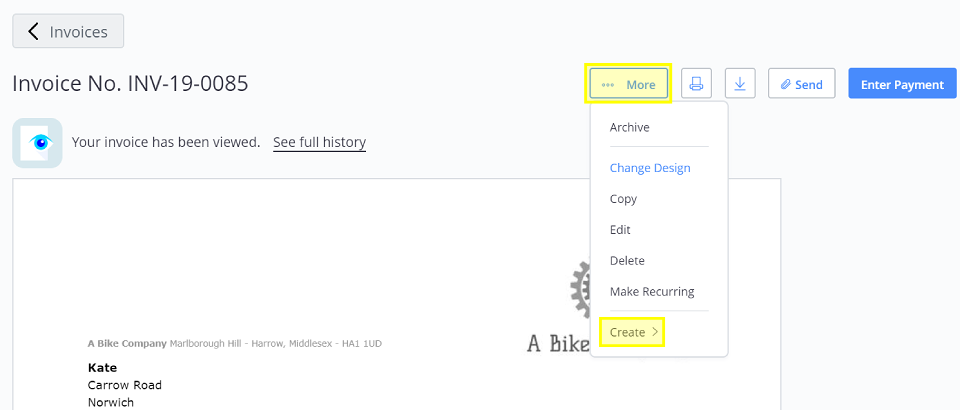
Task: Select Archive from the menu
Action: tap(629, 127)
